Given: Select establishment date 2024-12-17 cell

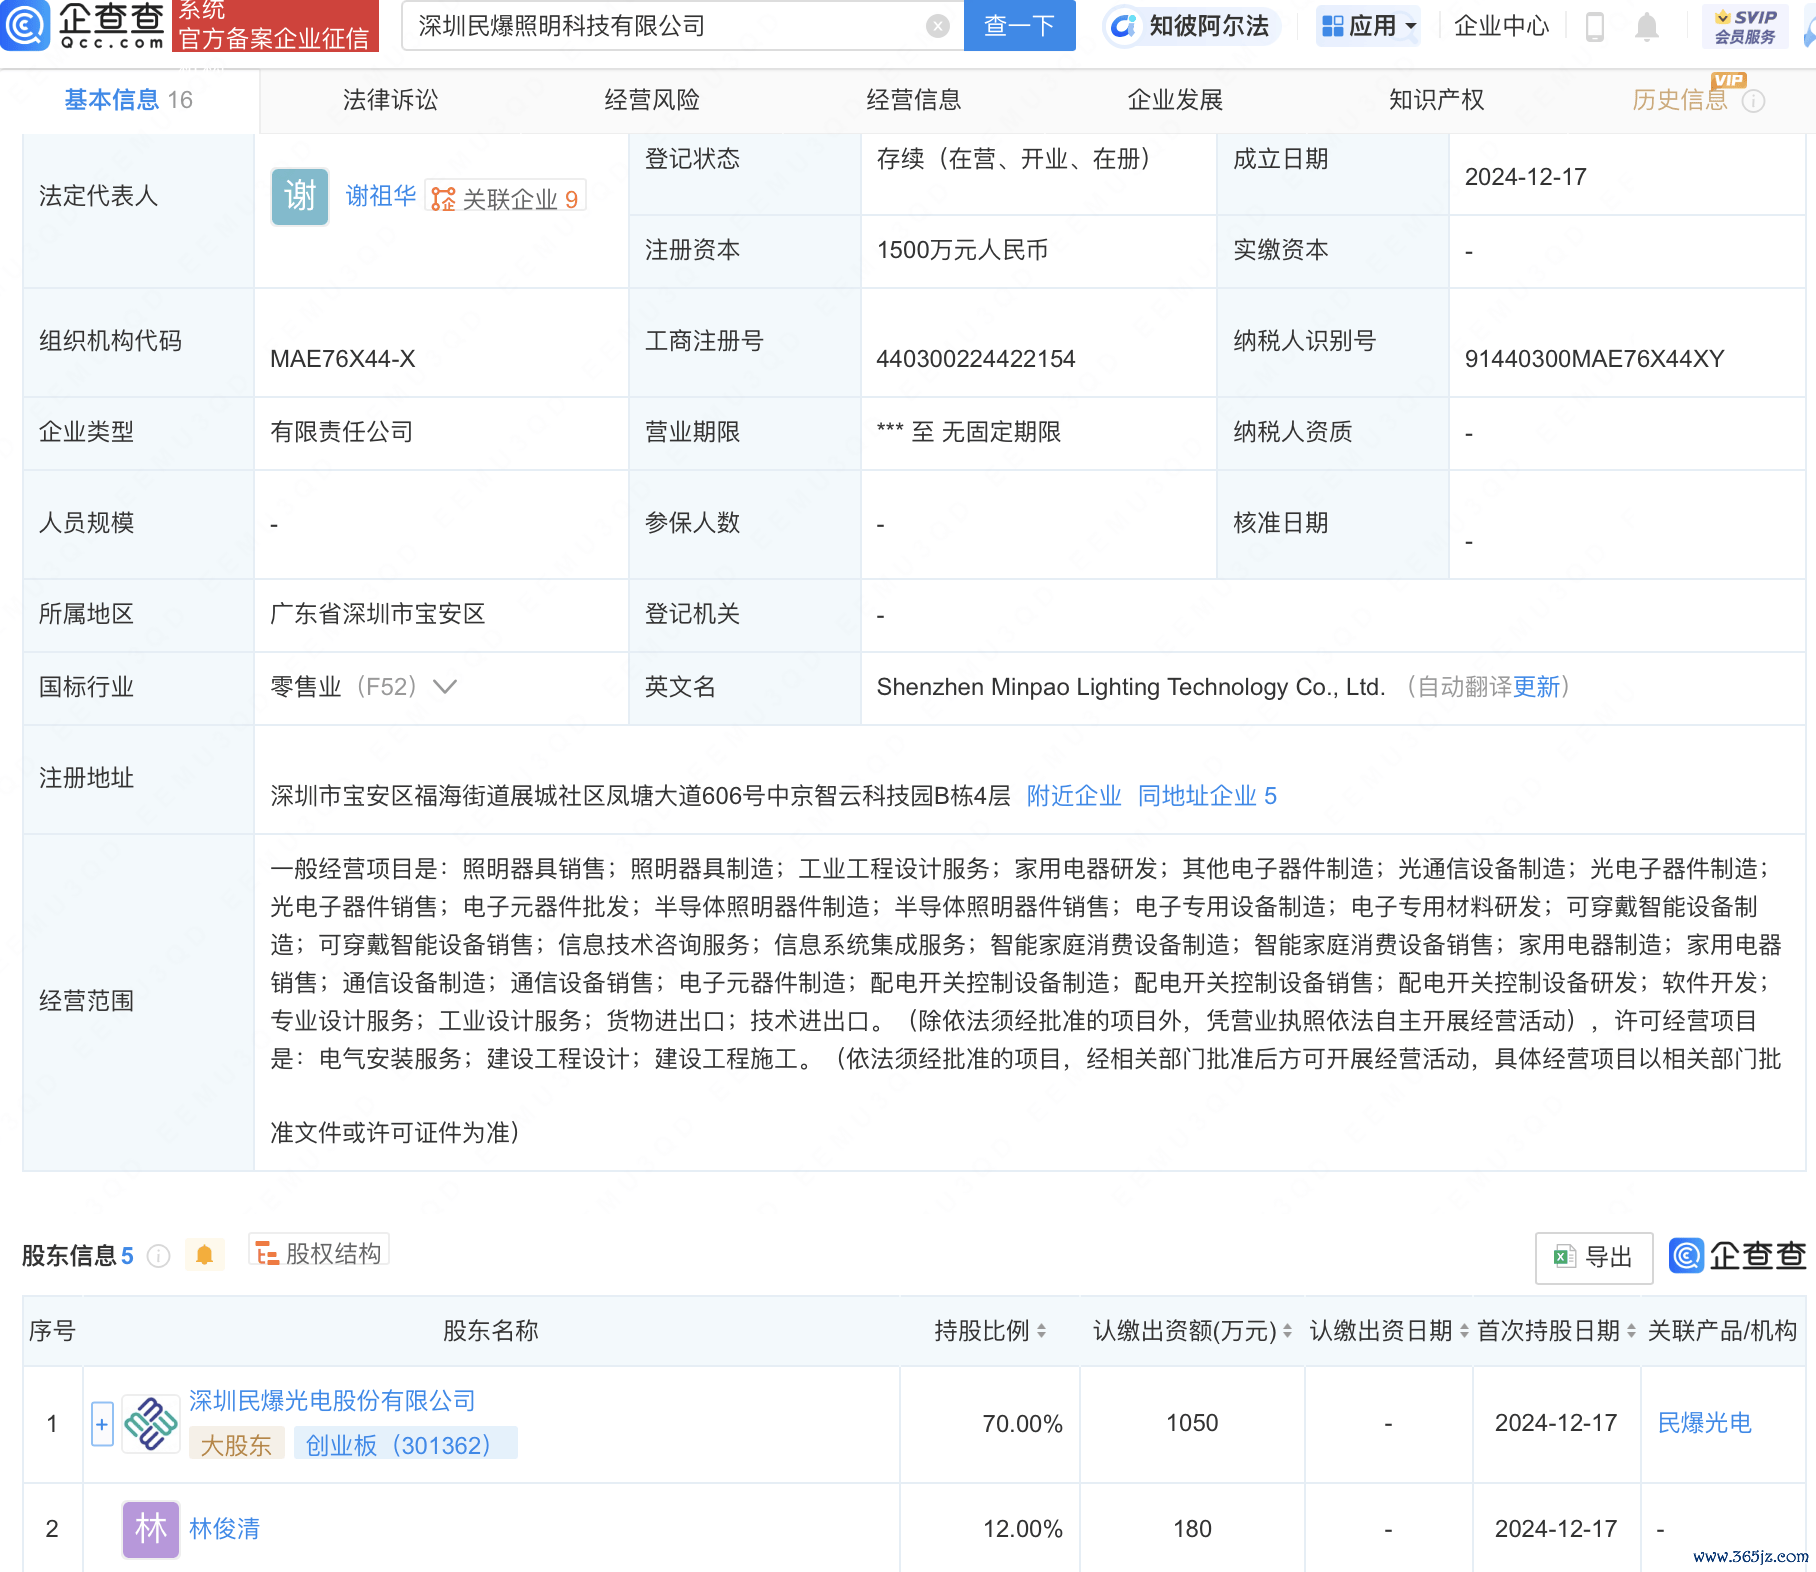Looking at the screenshot, I should pos(1525,177).
